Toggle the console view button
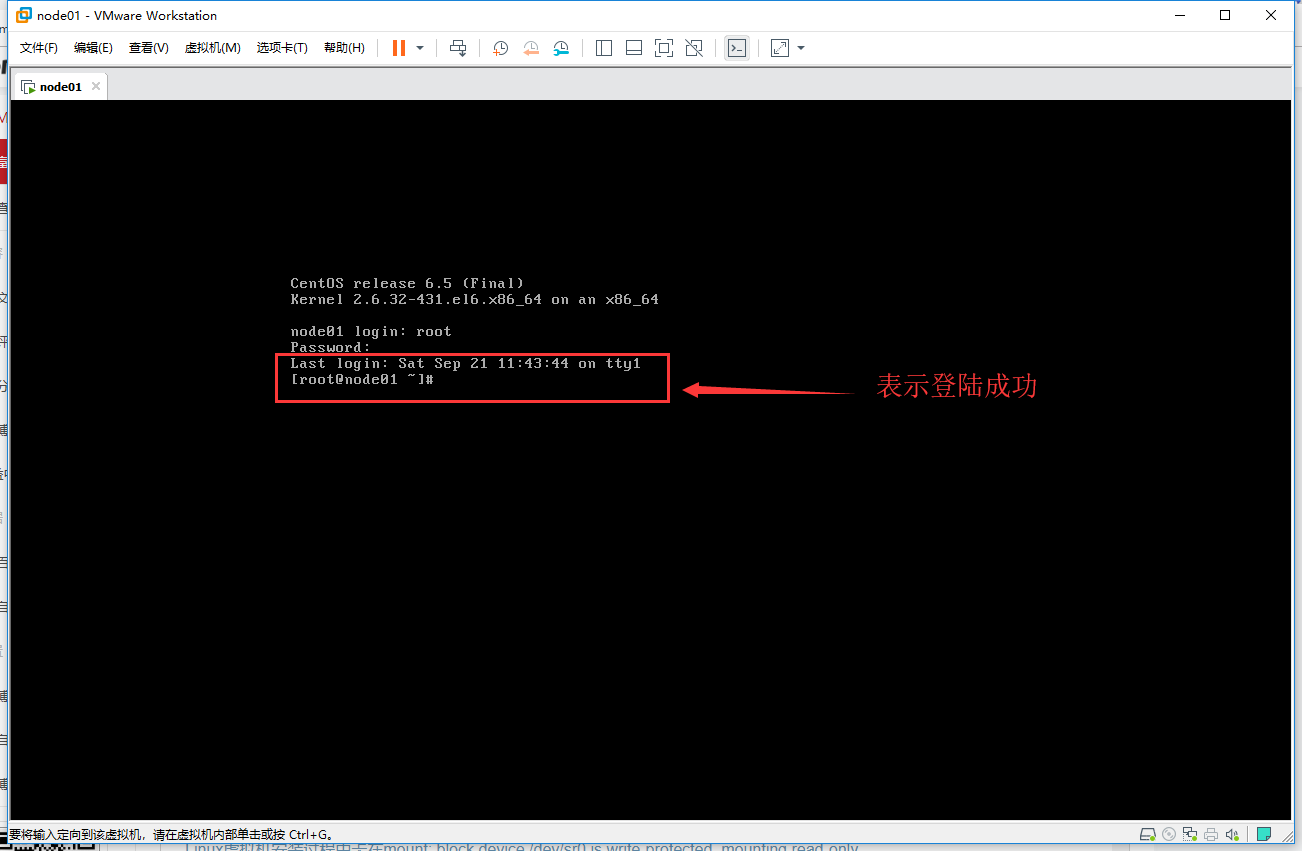 [x=737, y=48]
